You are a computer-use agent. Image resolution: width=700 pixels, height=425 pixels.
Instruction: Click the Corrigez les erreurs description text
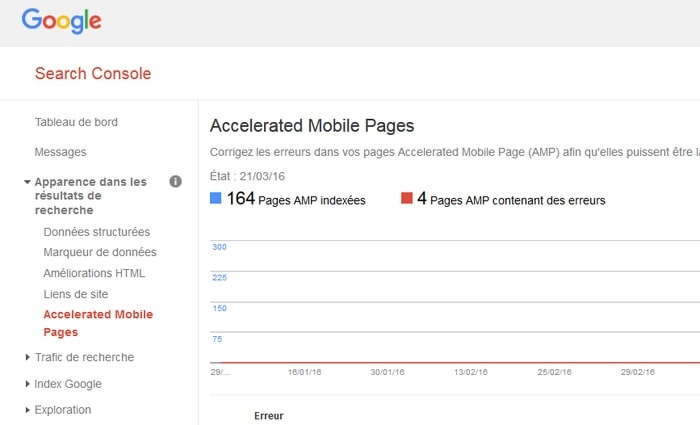pyautogui.click(x=455, y=152)
